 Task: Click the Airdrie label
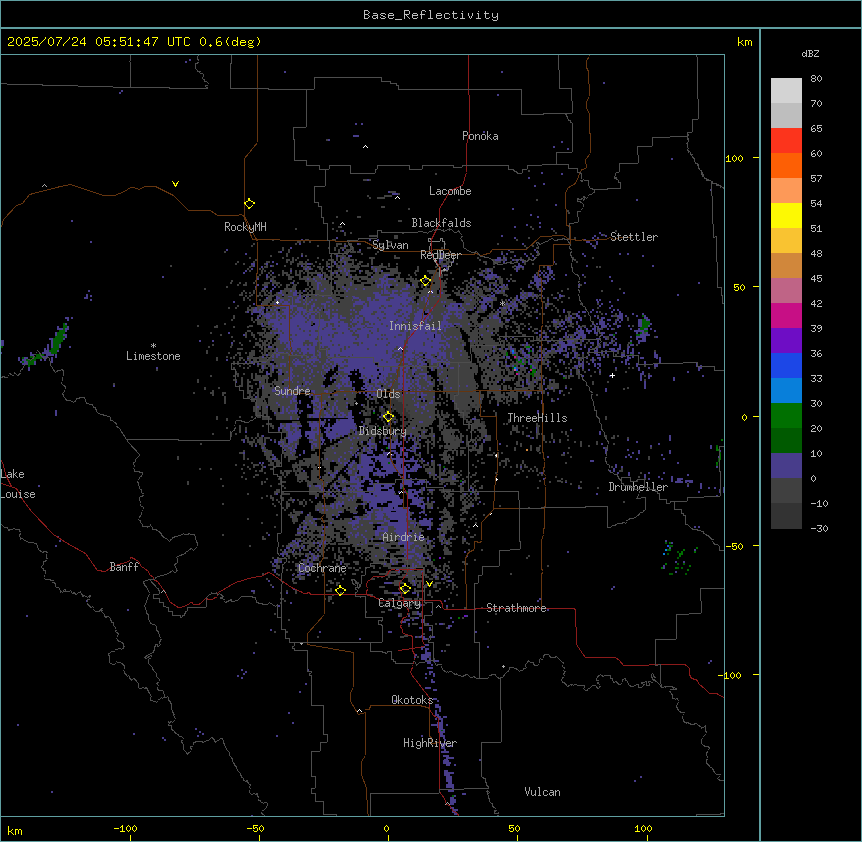[x=404, y=537]
